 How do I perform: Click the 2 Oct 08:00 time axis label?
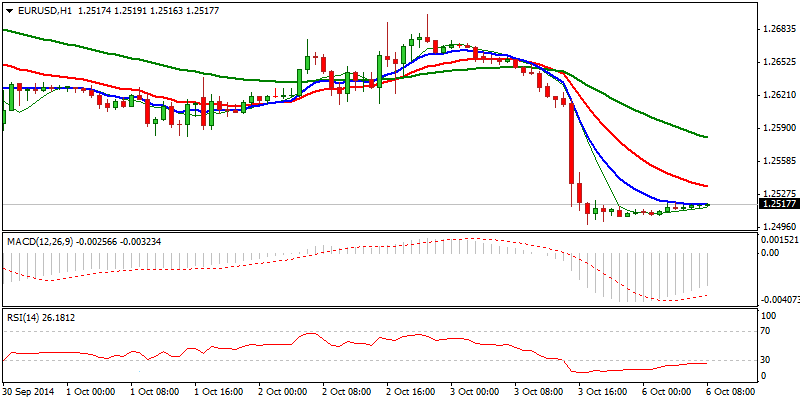pos(346,392)
